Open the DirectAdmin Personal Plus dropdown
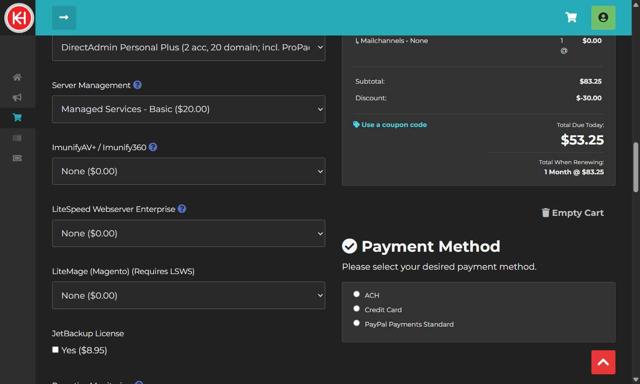 189,48
